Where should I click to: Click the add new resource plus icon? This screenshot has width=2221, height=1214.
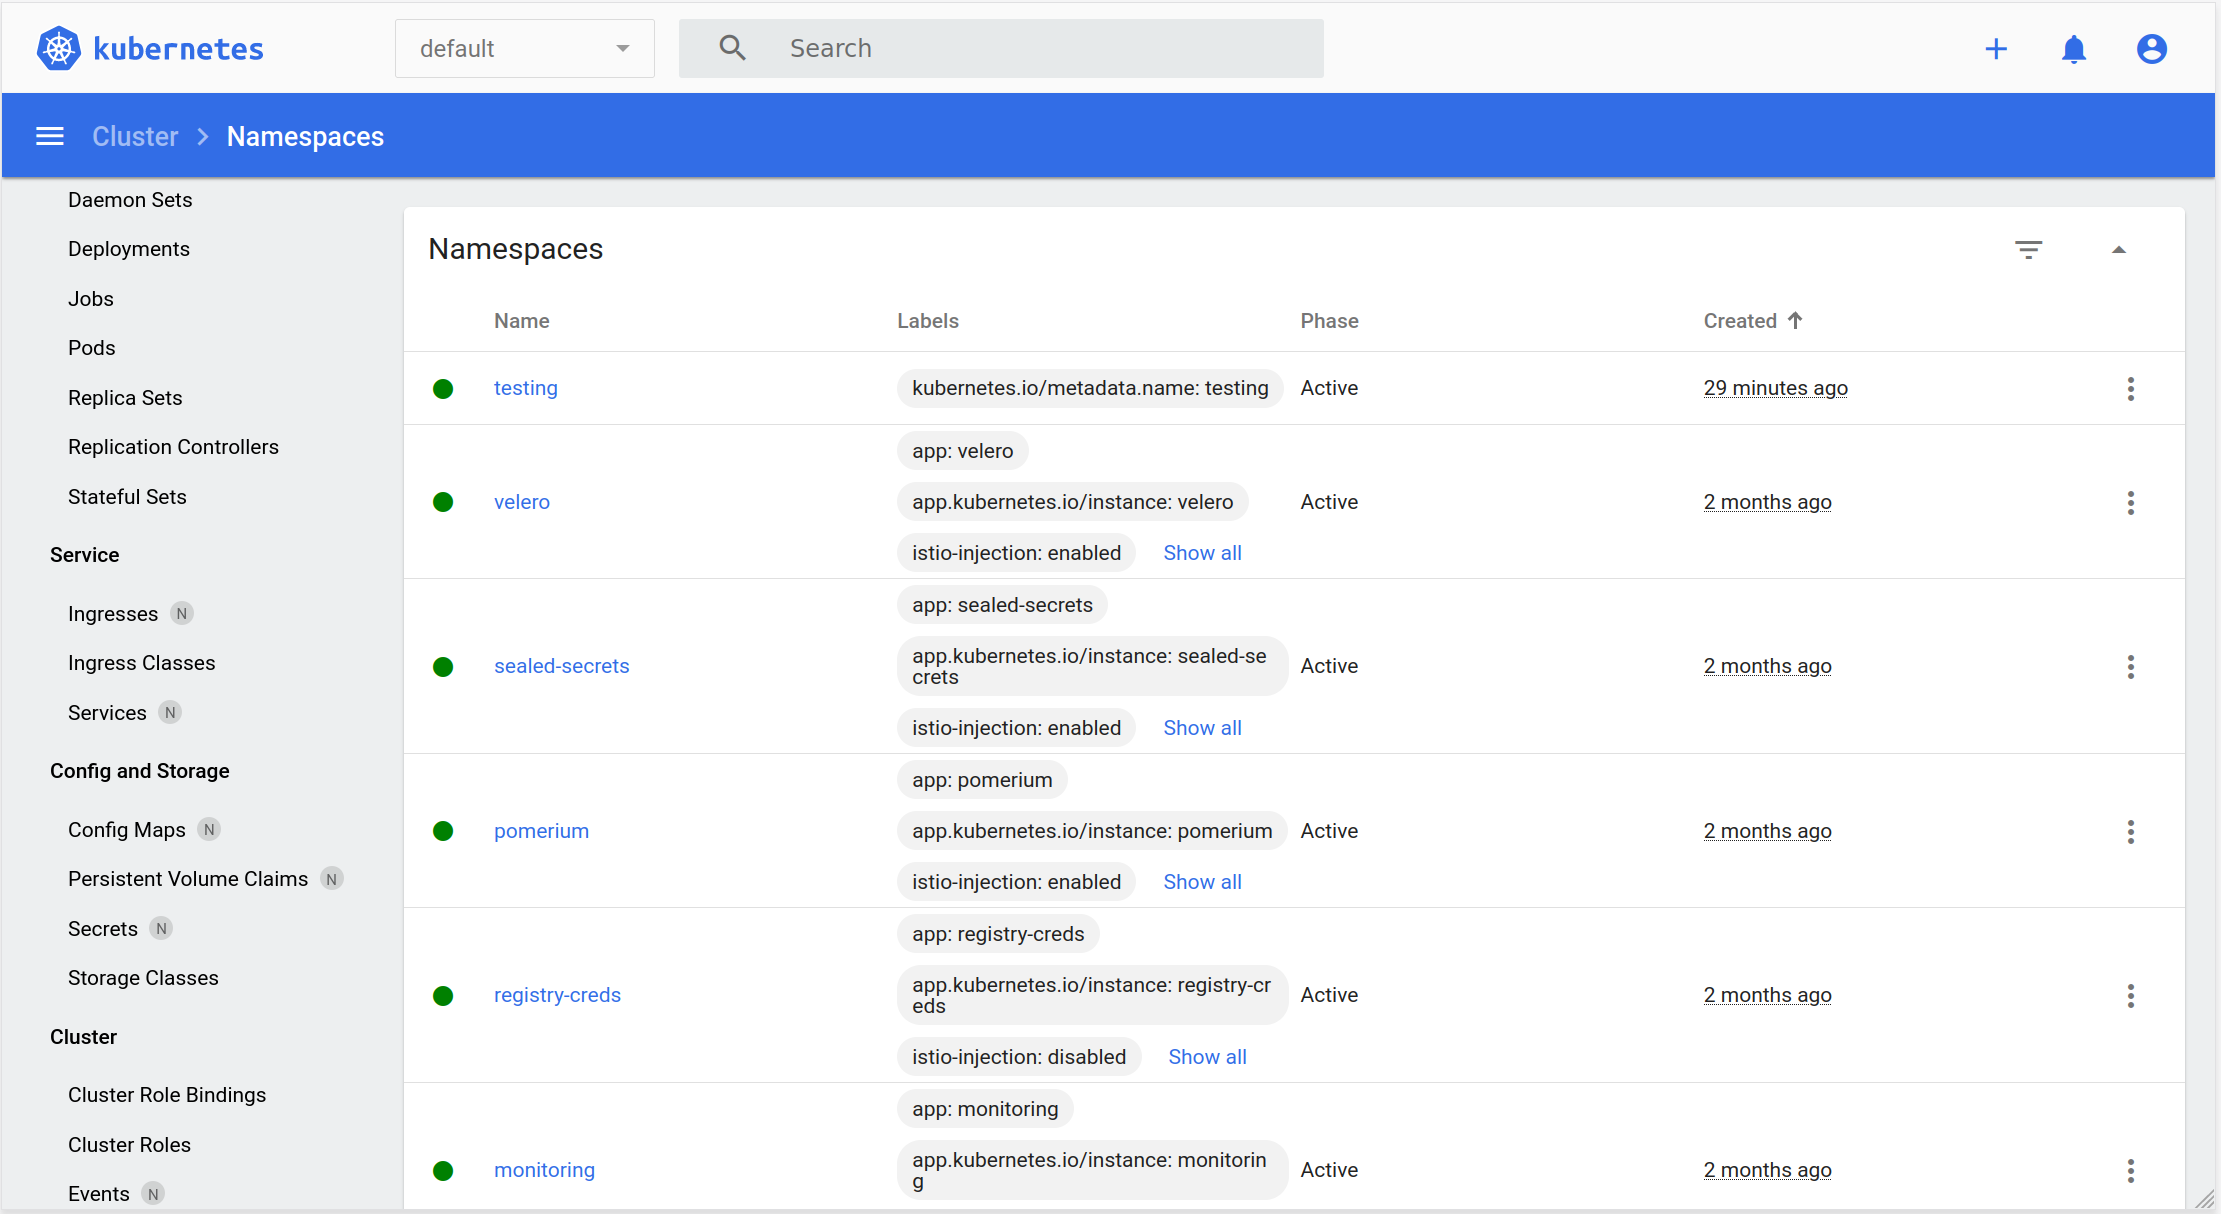click(x=1995, y=48)
